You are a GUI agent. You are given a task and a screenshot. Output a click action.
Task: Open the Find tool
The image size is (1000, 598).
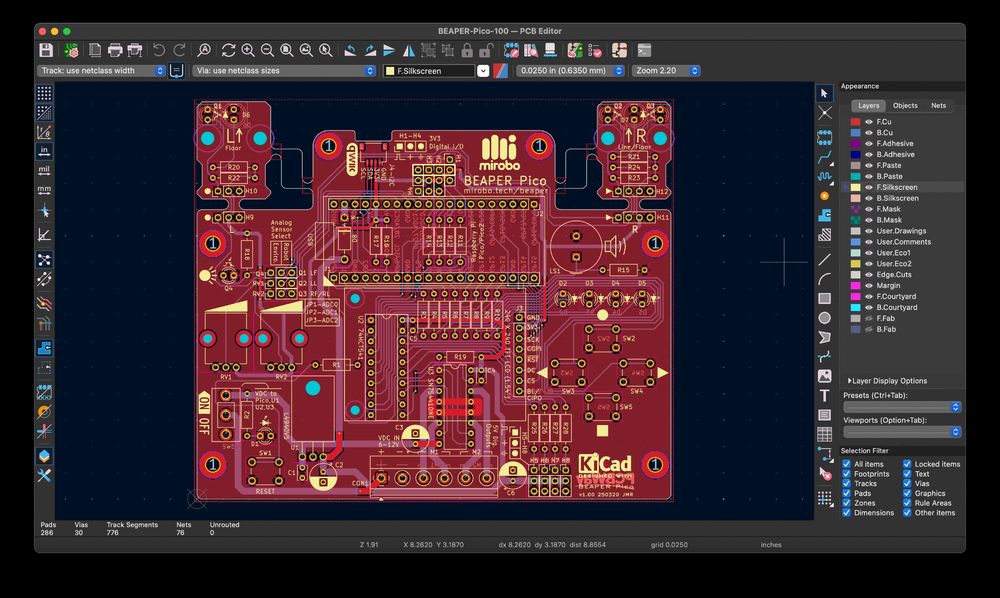pos(204,50)
